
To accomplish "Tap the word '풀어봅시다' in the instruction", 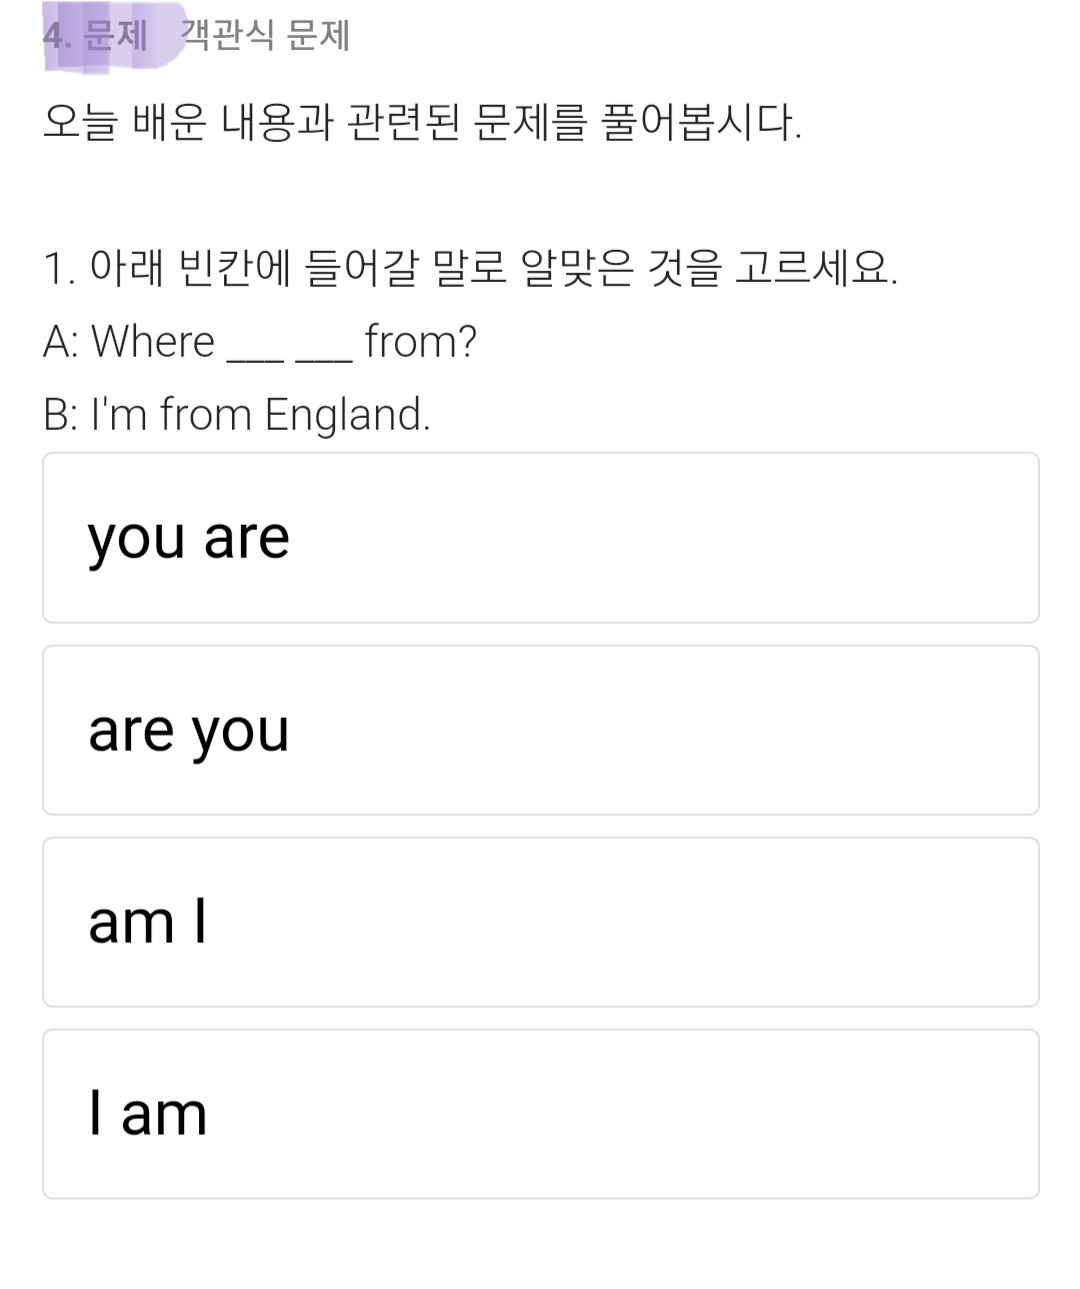I will click(700, 123).
